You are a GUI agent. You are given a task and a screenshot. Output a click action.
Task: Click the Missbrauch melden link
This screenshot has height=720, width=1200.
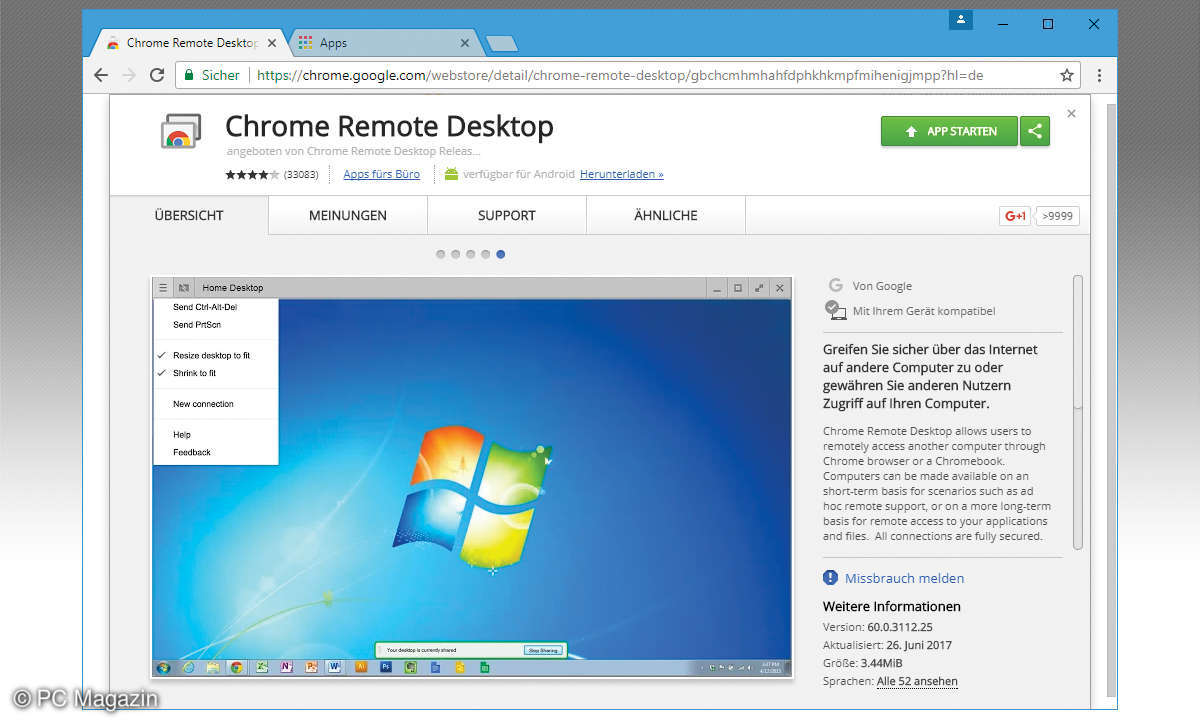click(904, 578)
